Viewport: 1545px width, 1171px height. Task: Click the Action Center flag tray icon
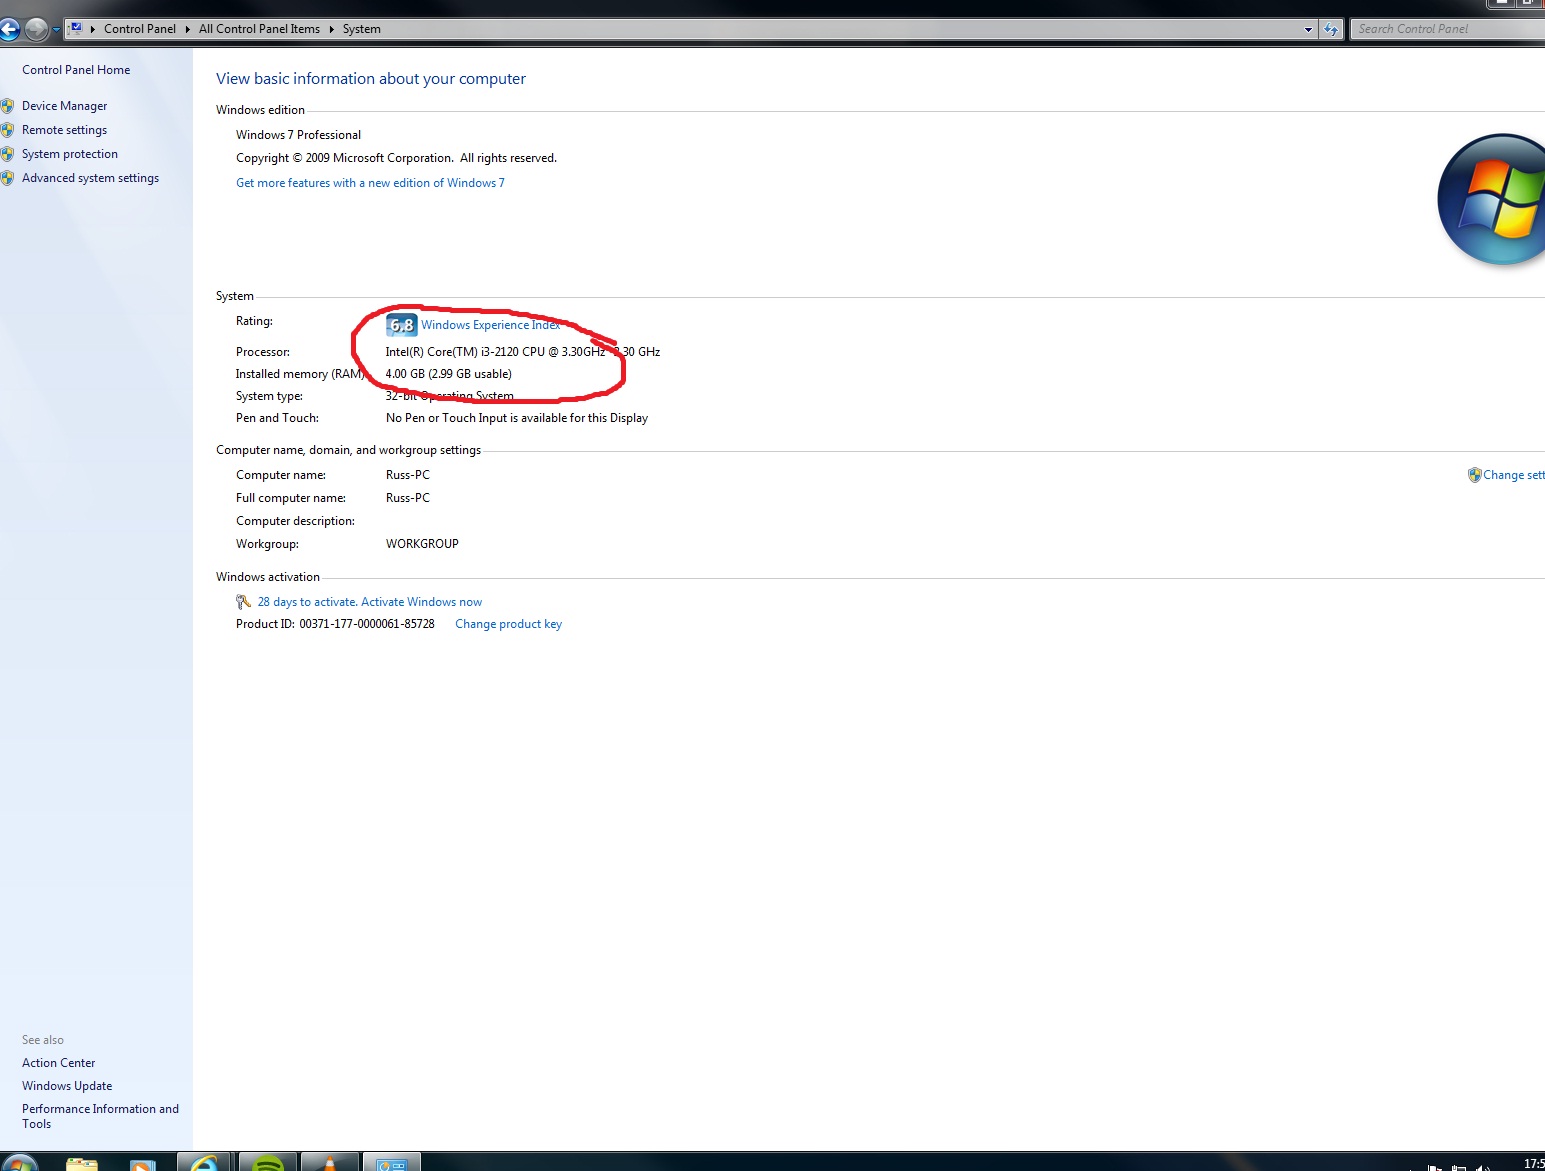pyautogui.click(x=1436, y=1167)
